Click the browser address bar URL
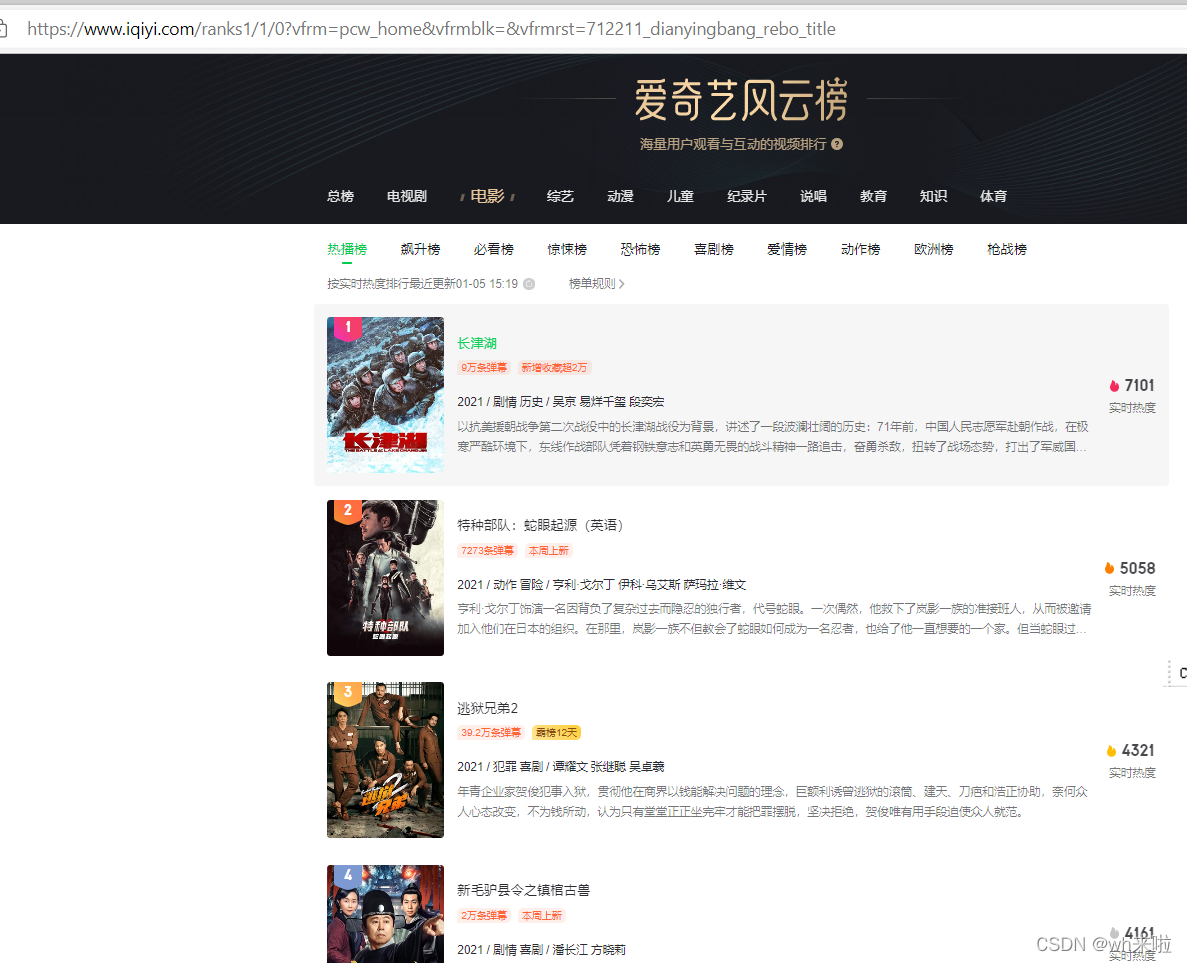Viewport: 1187px width, 963px height. point(431,29)
